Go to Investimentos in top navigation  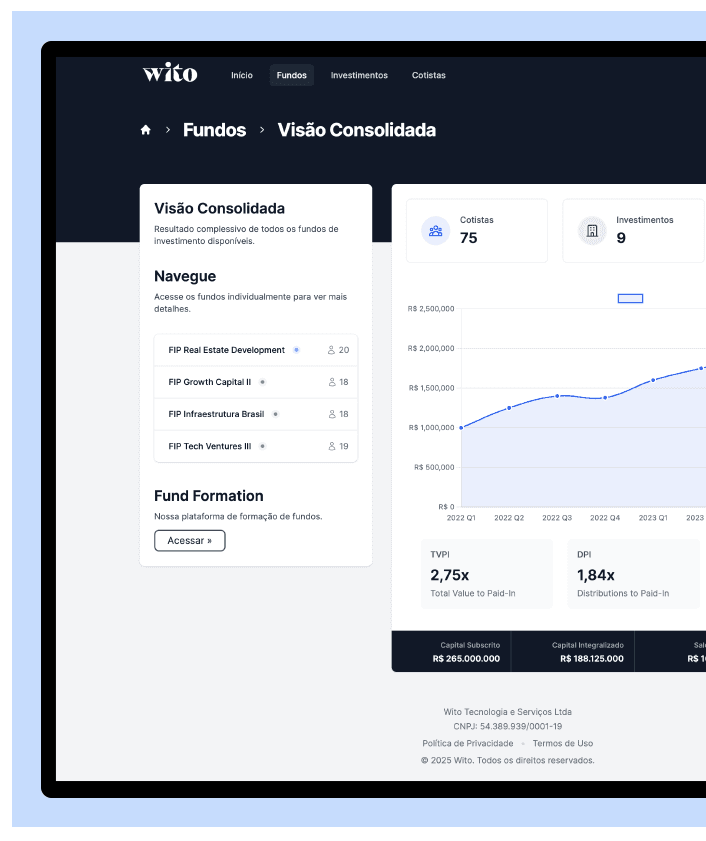(x=359, y=75)
